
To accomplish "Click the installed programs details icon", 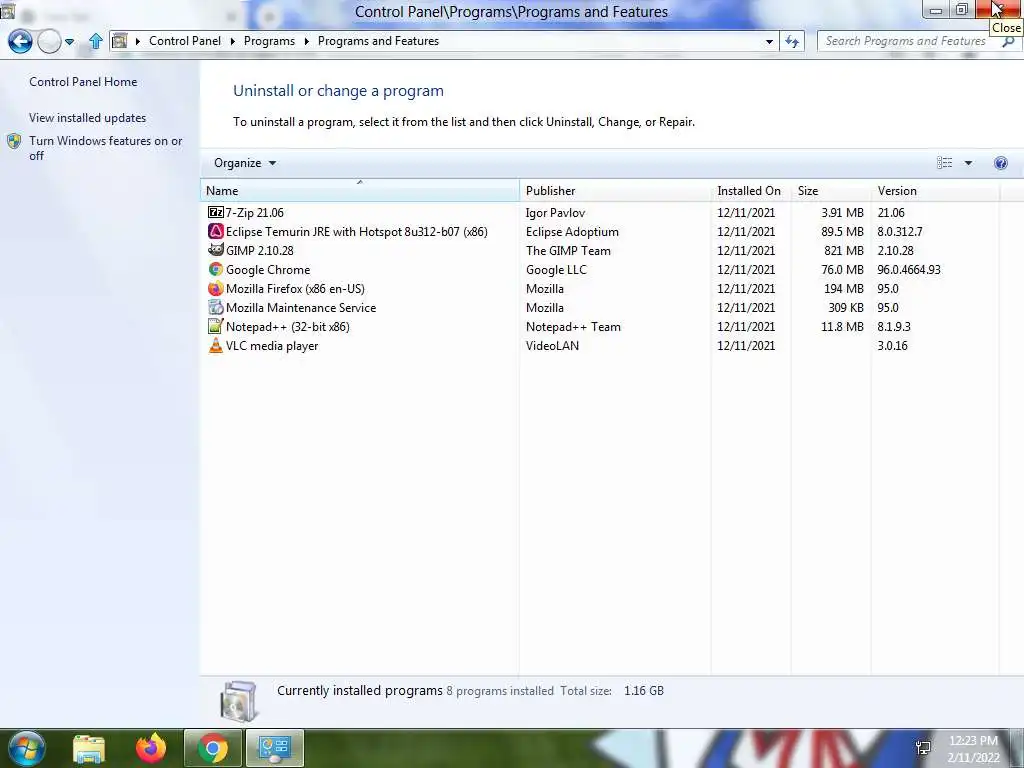I will tap(239, 701).
